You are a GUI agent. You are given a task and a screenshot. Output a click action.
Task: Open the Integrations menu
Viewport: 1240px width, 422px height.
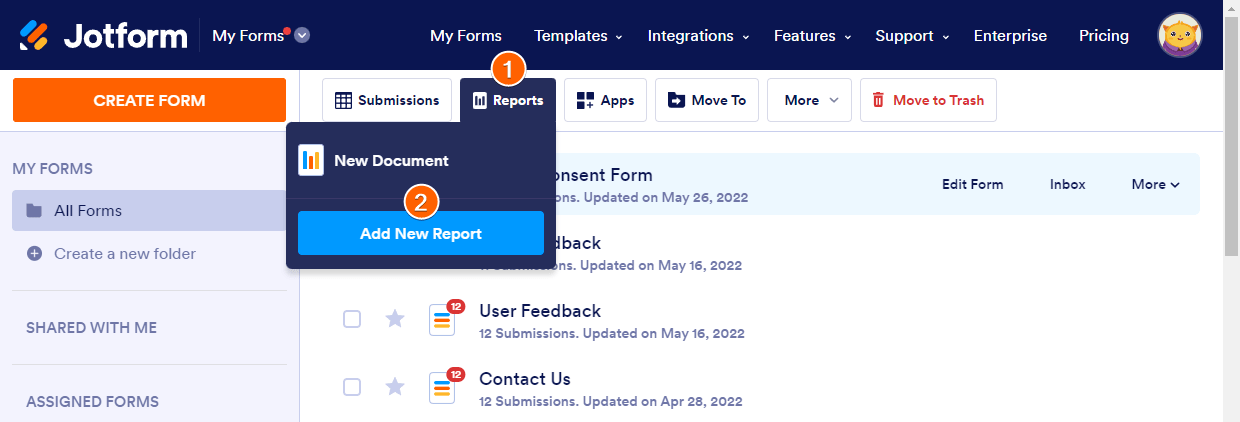click(x=698, y=36)
